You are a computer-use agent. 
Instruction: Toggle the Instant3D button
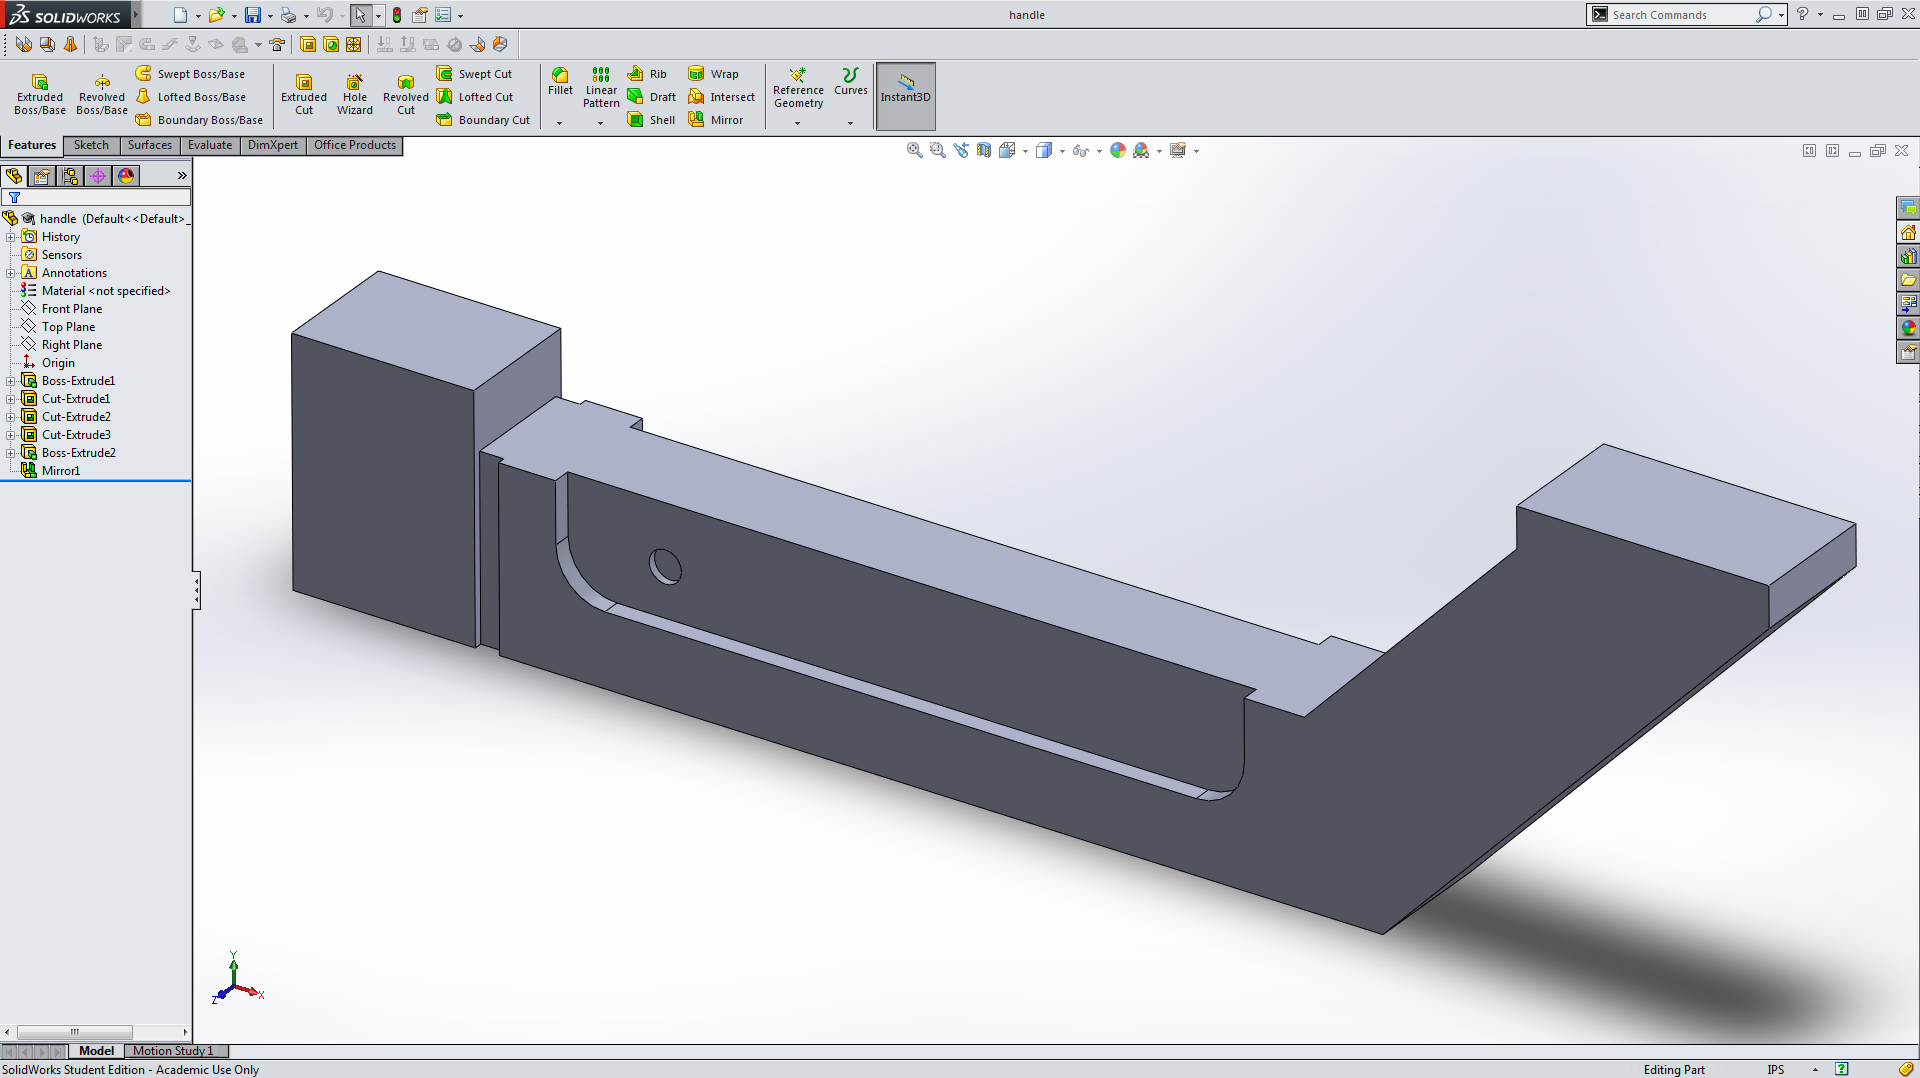pos(905,95)
